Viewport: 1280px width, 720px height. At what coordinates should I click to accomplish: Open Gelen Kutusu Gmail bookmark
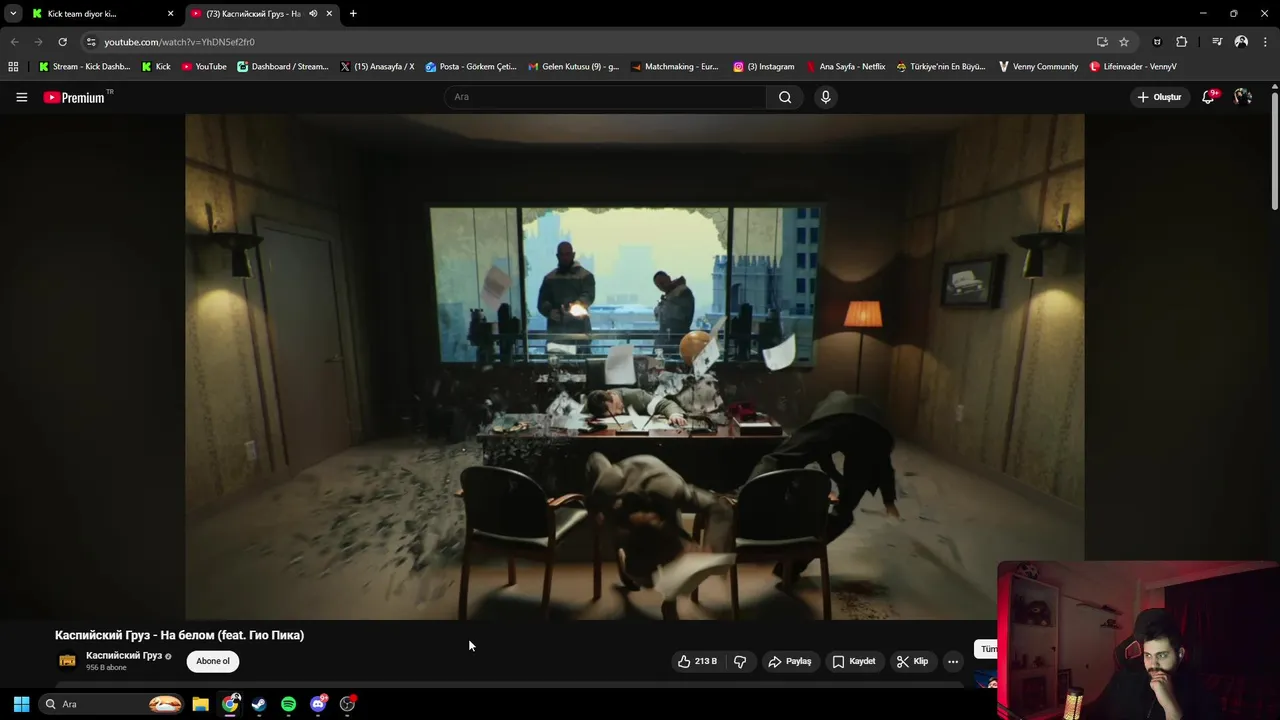pos(574,67)
